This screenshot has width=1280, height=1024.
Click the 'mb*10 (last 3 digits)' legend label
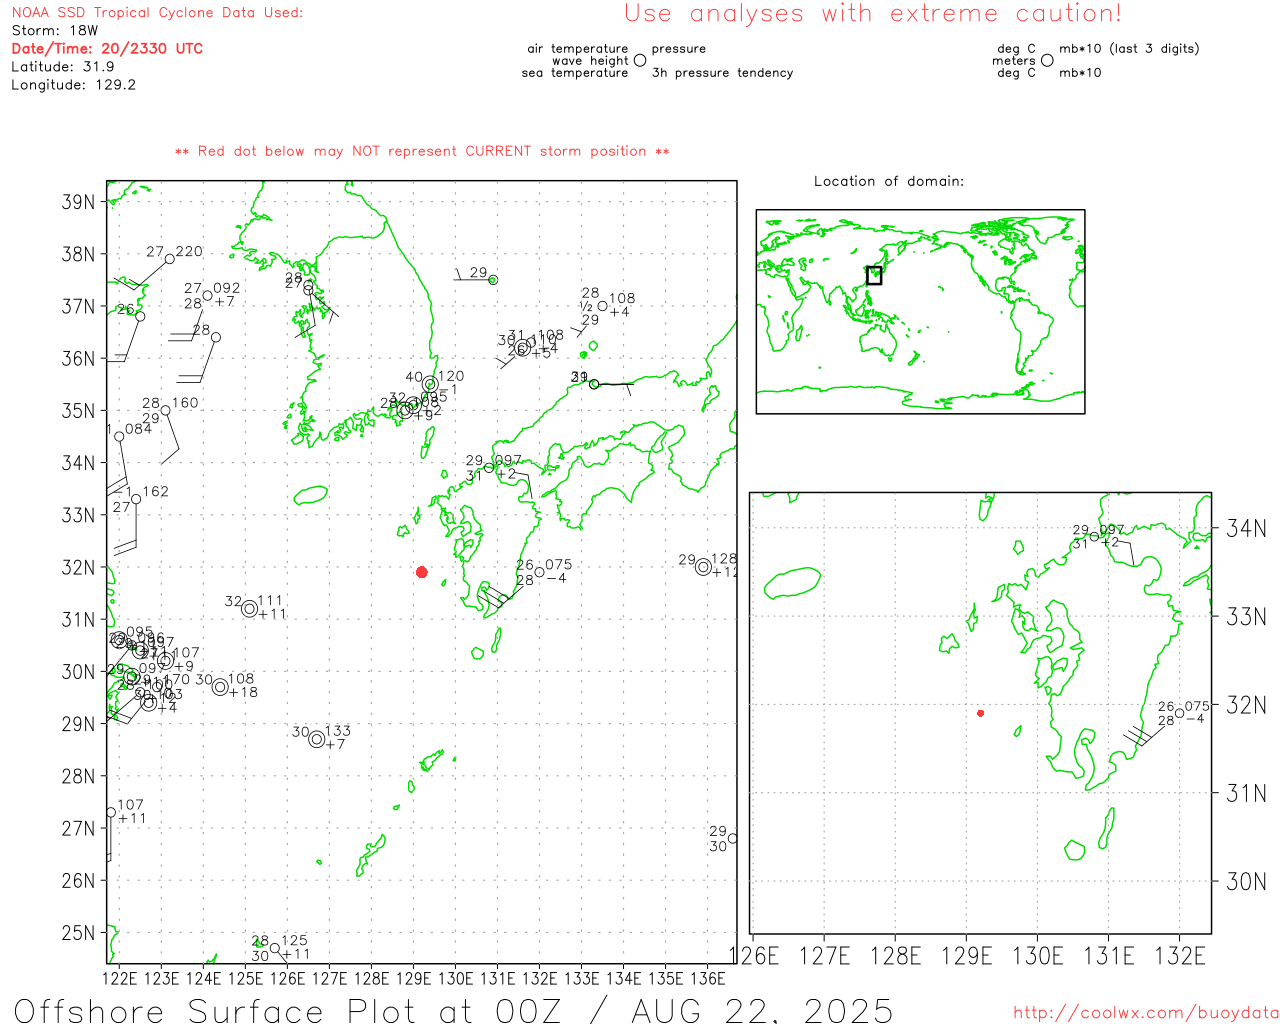(1129, 48)
